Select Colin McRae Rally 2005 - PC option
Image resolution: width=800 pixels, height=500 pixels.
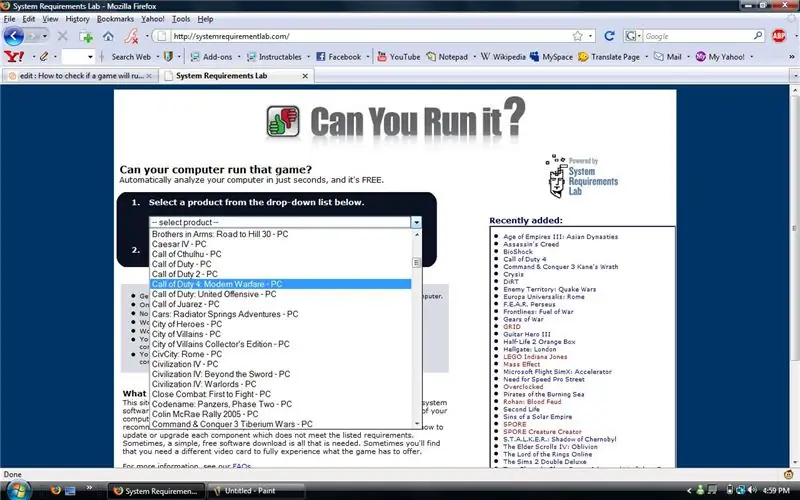pos(281,414)
